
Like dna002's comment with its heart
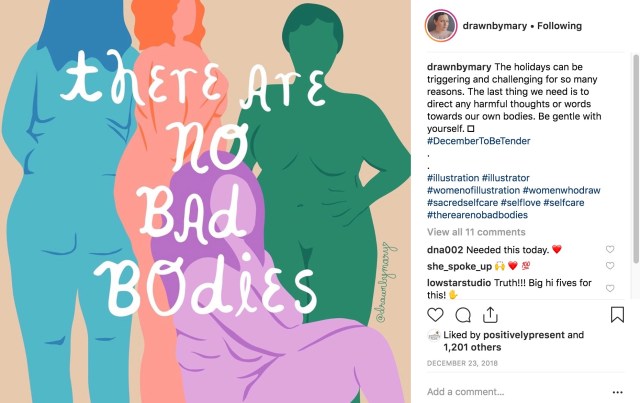pyautogui.click(x=610, y=249)
